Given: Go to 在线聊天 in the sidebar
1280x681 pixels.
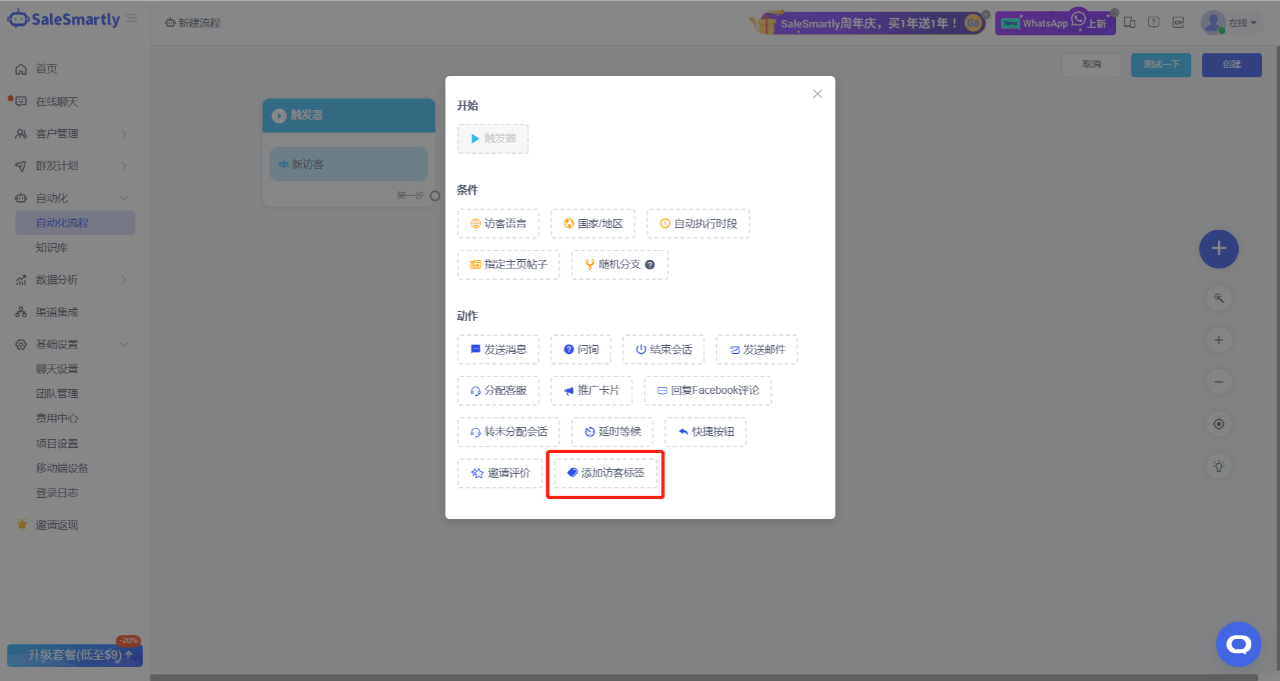Looking at the screenshot, I should point(56,102).
